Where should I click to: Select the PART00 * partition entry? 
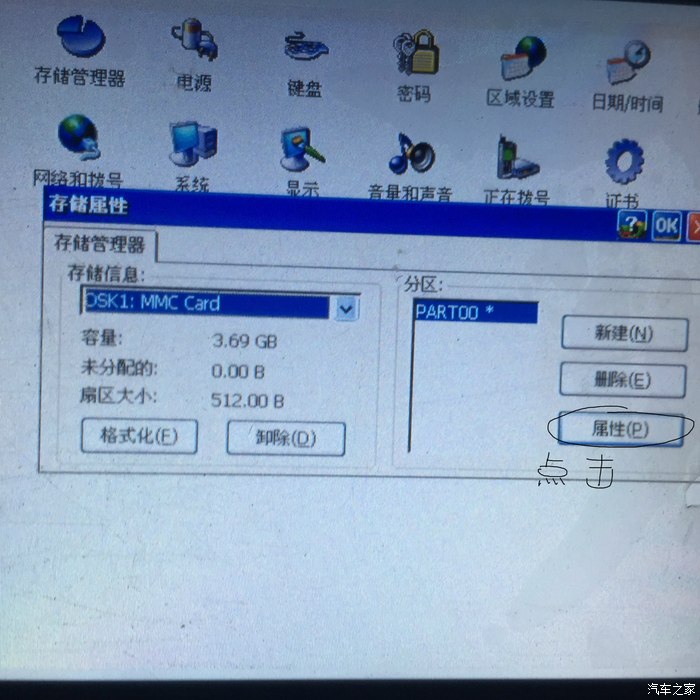point(476,312)
